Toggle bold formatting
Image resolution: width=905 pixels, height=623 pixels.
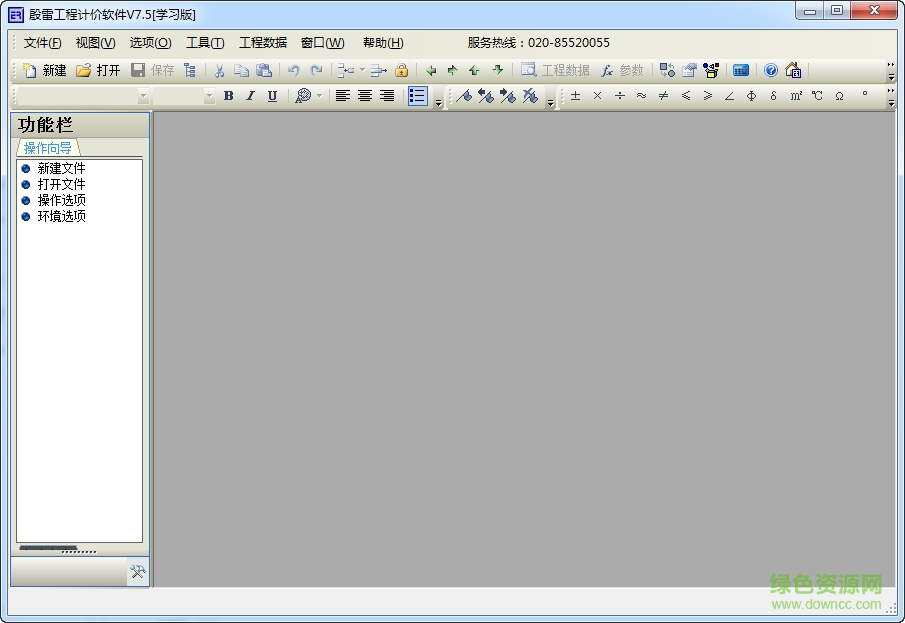click(228, 96)
